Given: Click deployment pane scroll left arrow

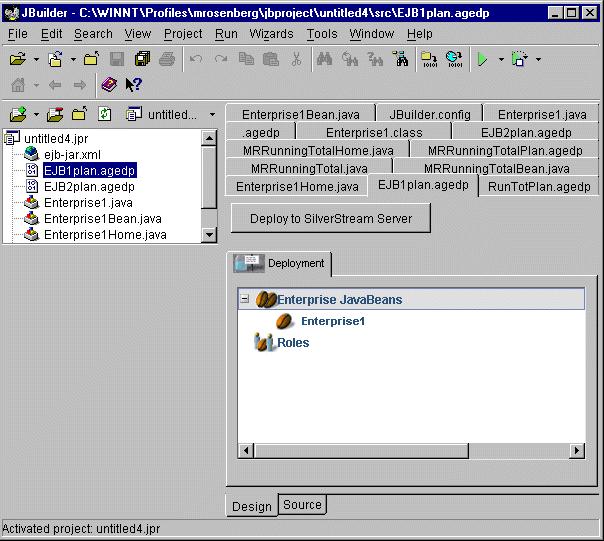Looking at the screenshot, I should pyautogui.click(x=246, y=450).
